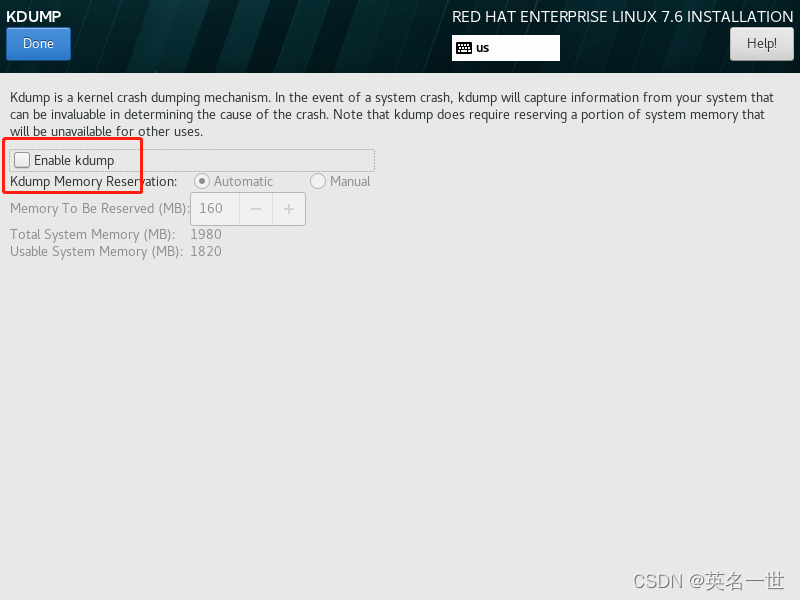The image size is (800, 600).
Task: Click the Enable kdump label text
Action: pyautogui.click(x=74, y=160)
